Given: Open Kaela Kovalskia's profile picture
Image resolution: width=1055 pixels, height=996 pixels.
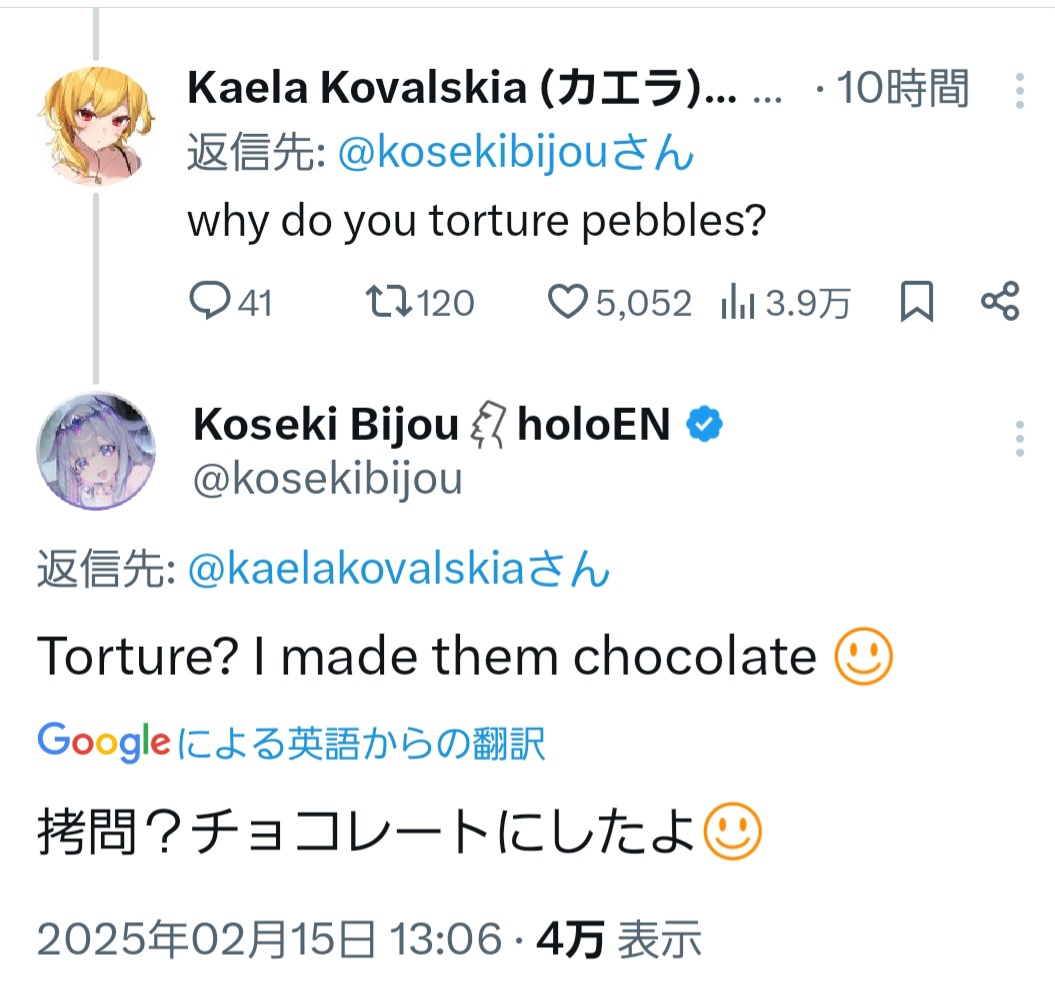Looking at the screenshot, I should pos(96,127).
